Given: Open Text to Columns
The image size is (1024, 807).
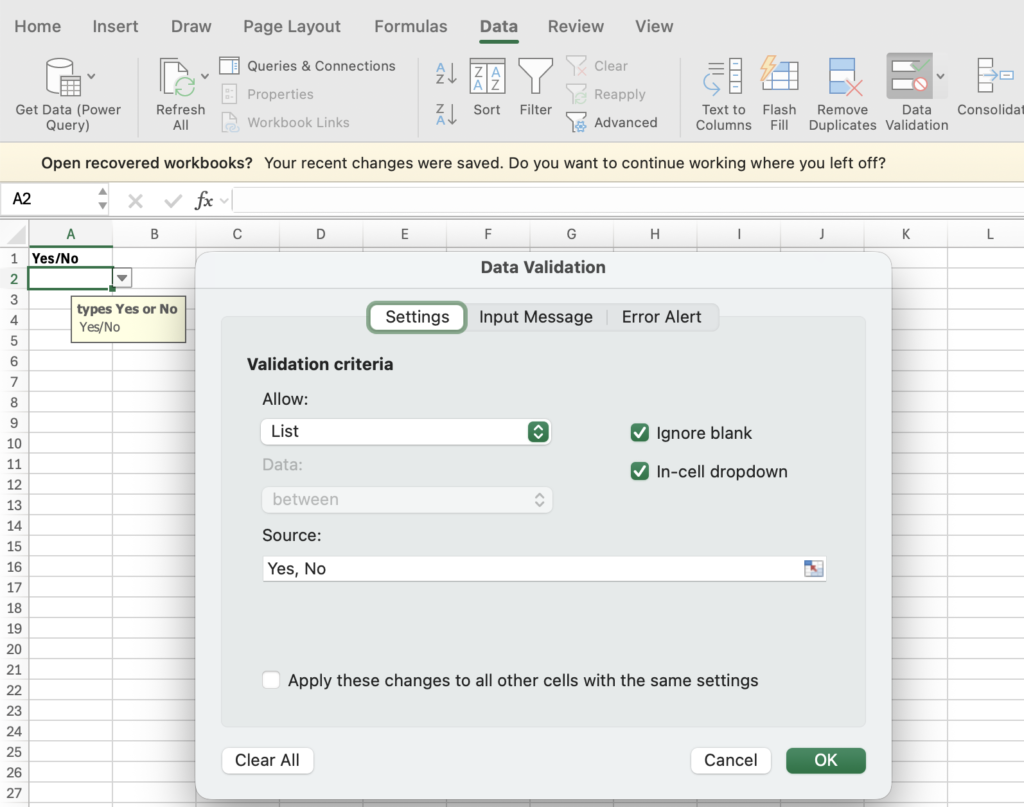Looking at the screenshot, I should [x=722, y=93].
